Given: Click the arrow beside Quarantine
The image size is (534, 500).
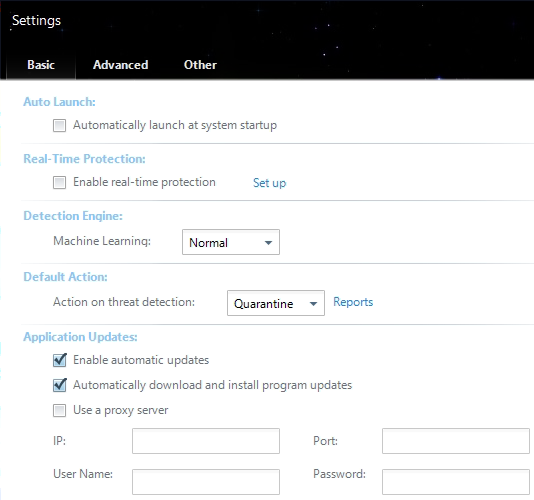Looking at the screenshot, I should (313, 304).
